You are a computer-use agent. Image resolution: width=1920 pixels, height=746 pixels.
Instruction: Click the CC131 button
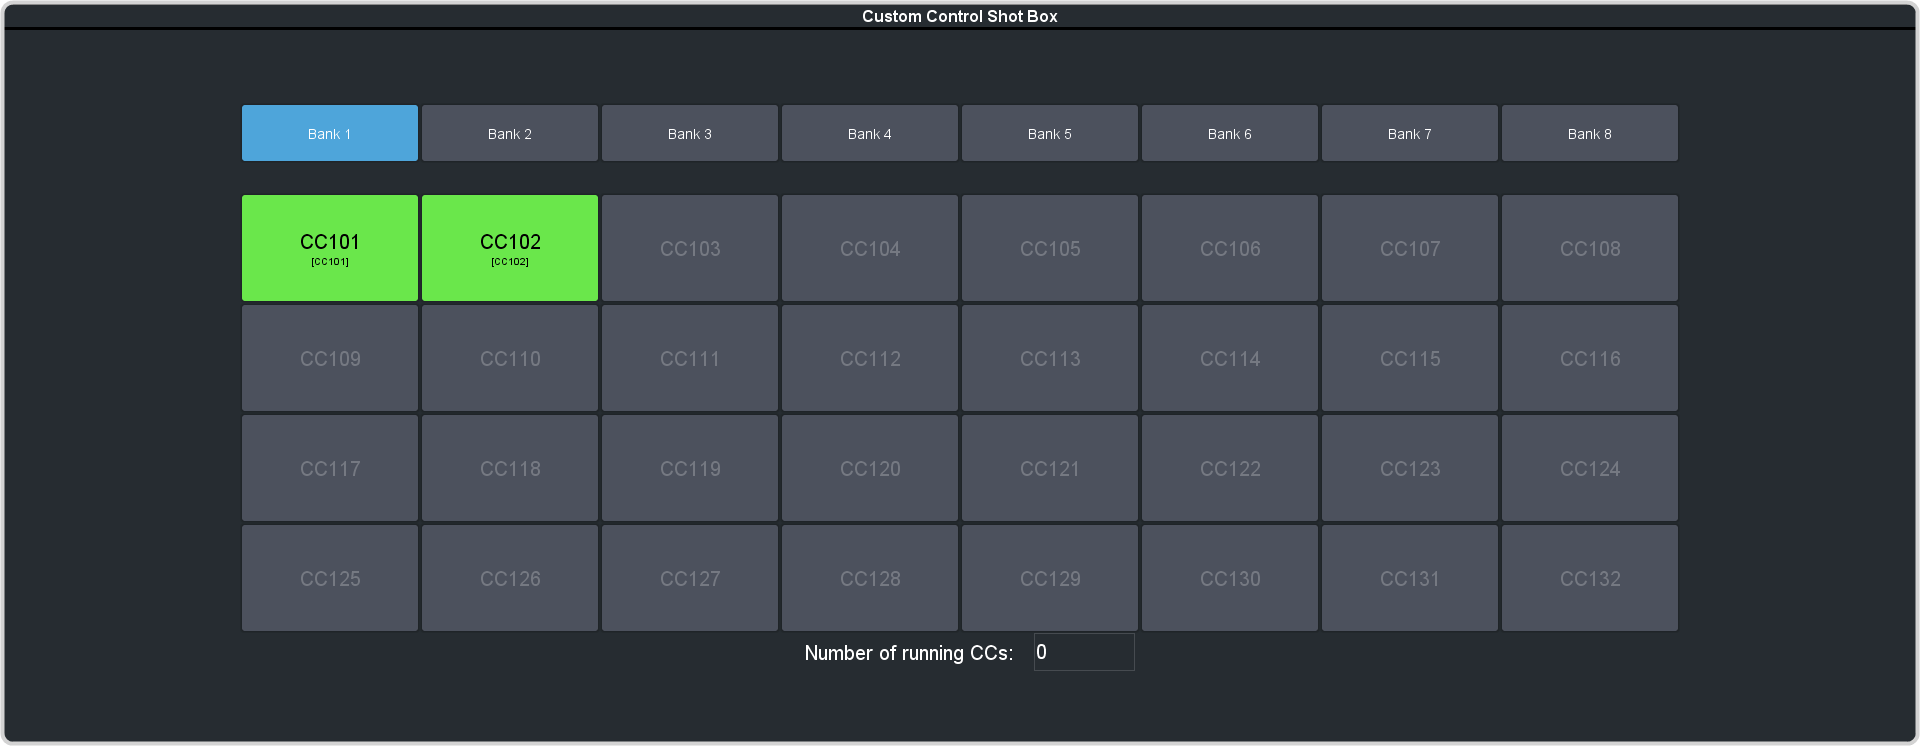click(x=1410, y=578)
